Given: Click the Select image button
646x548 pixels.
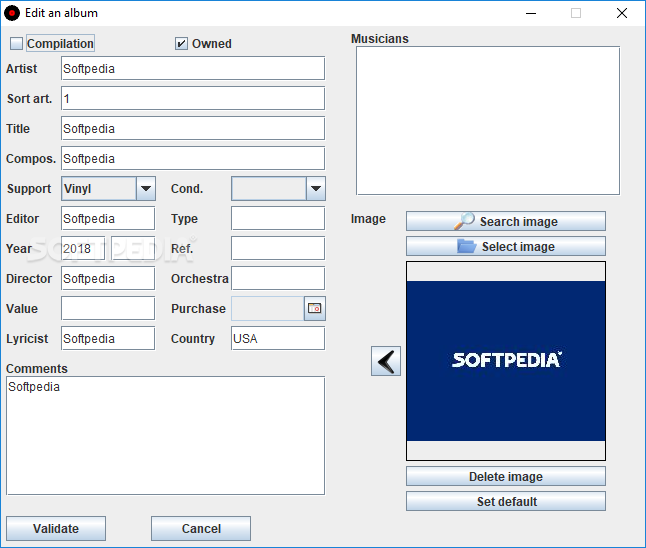Looking at the screenshot, I should pyautogui.click(x=506, y=246).
